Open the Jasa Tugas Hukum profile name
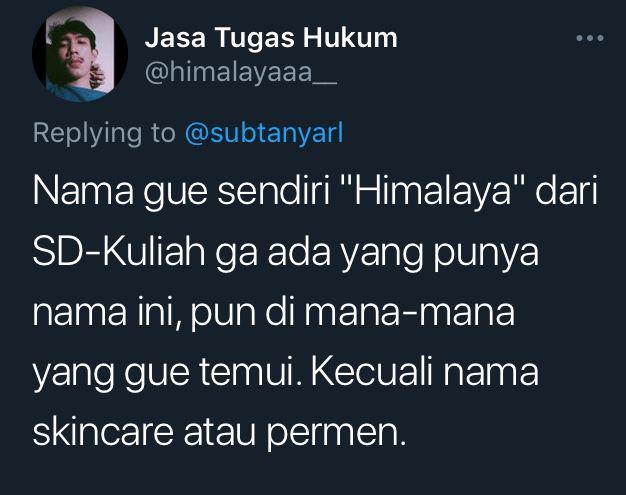 (271, 39)
